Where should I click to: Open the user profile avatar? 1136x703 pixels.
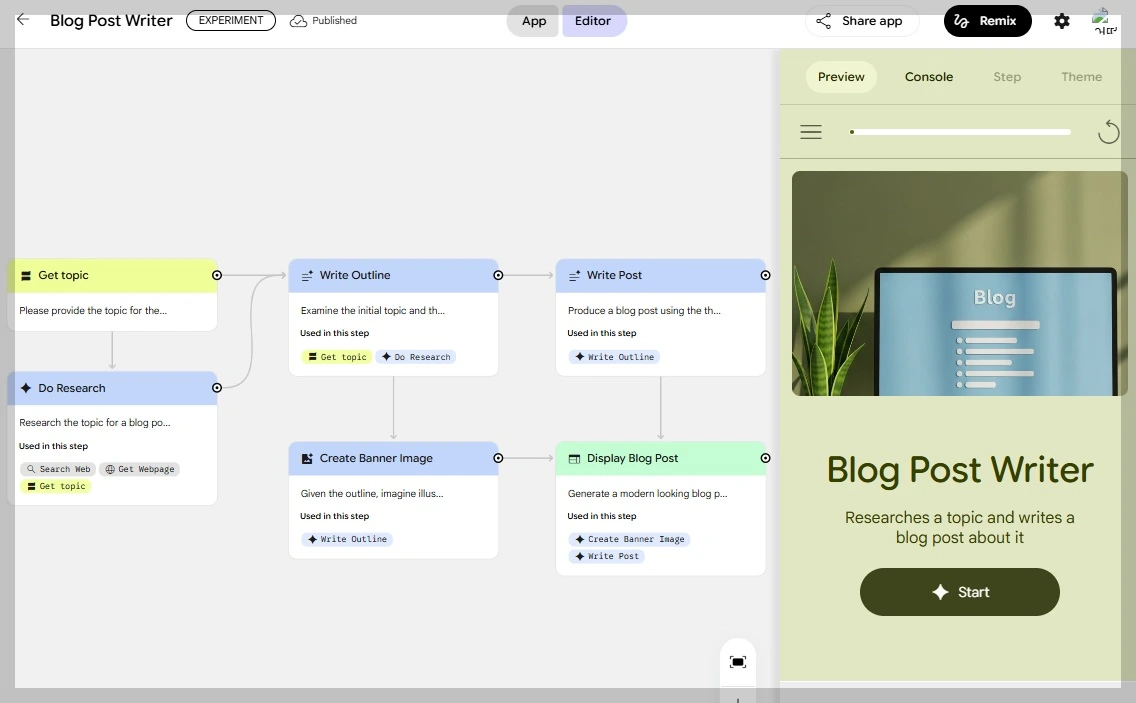1105,20
